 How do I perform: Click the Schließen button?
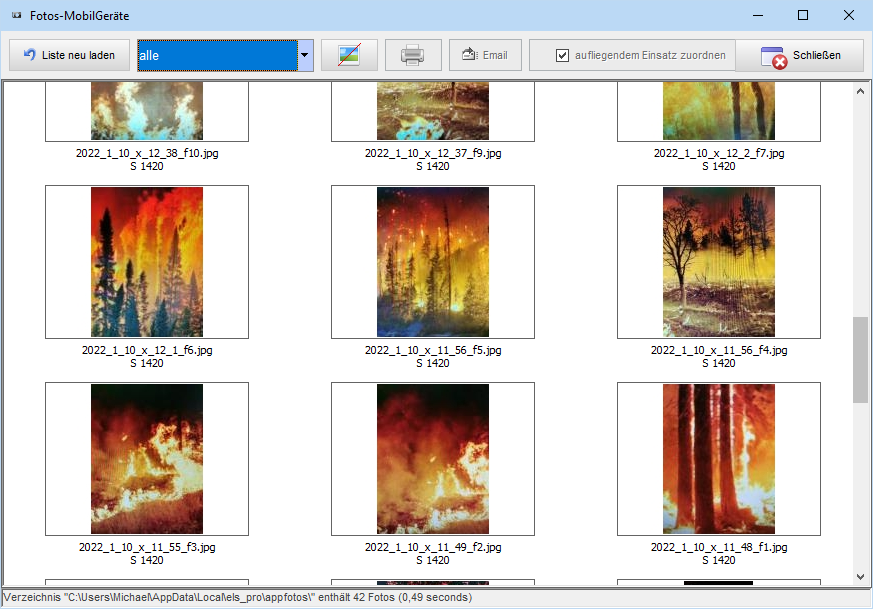click(x=800, y=56)
